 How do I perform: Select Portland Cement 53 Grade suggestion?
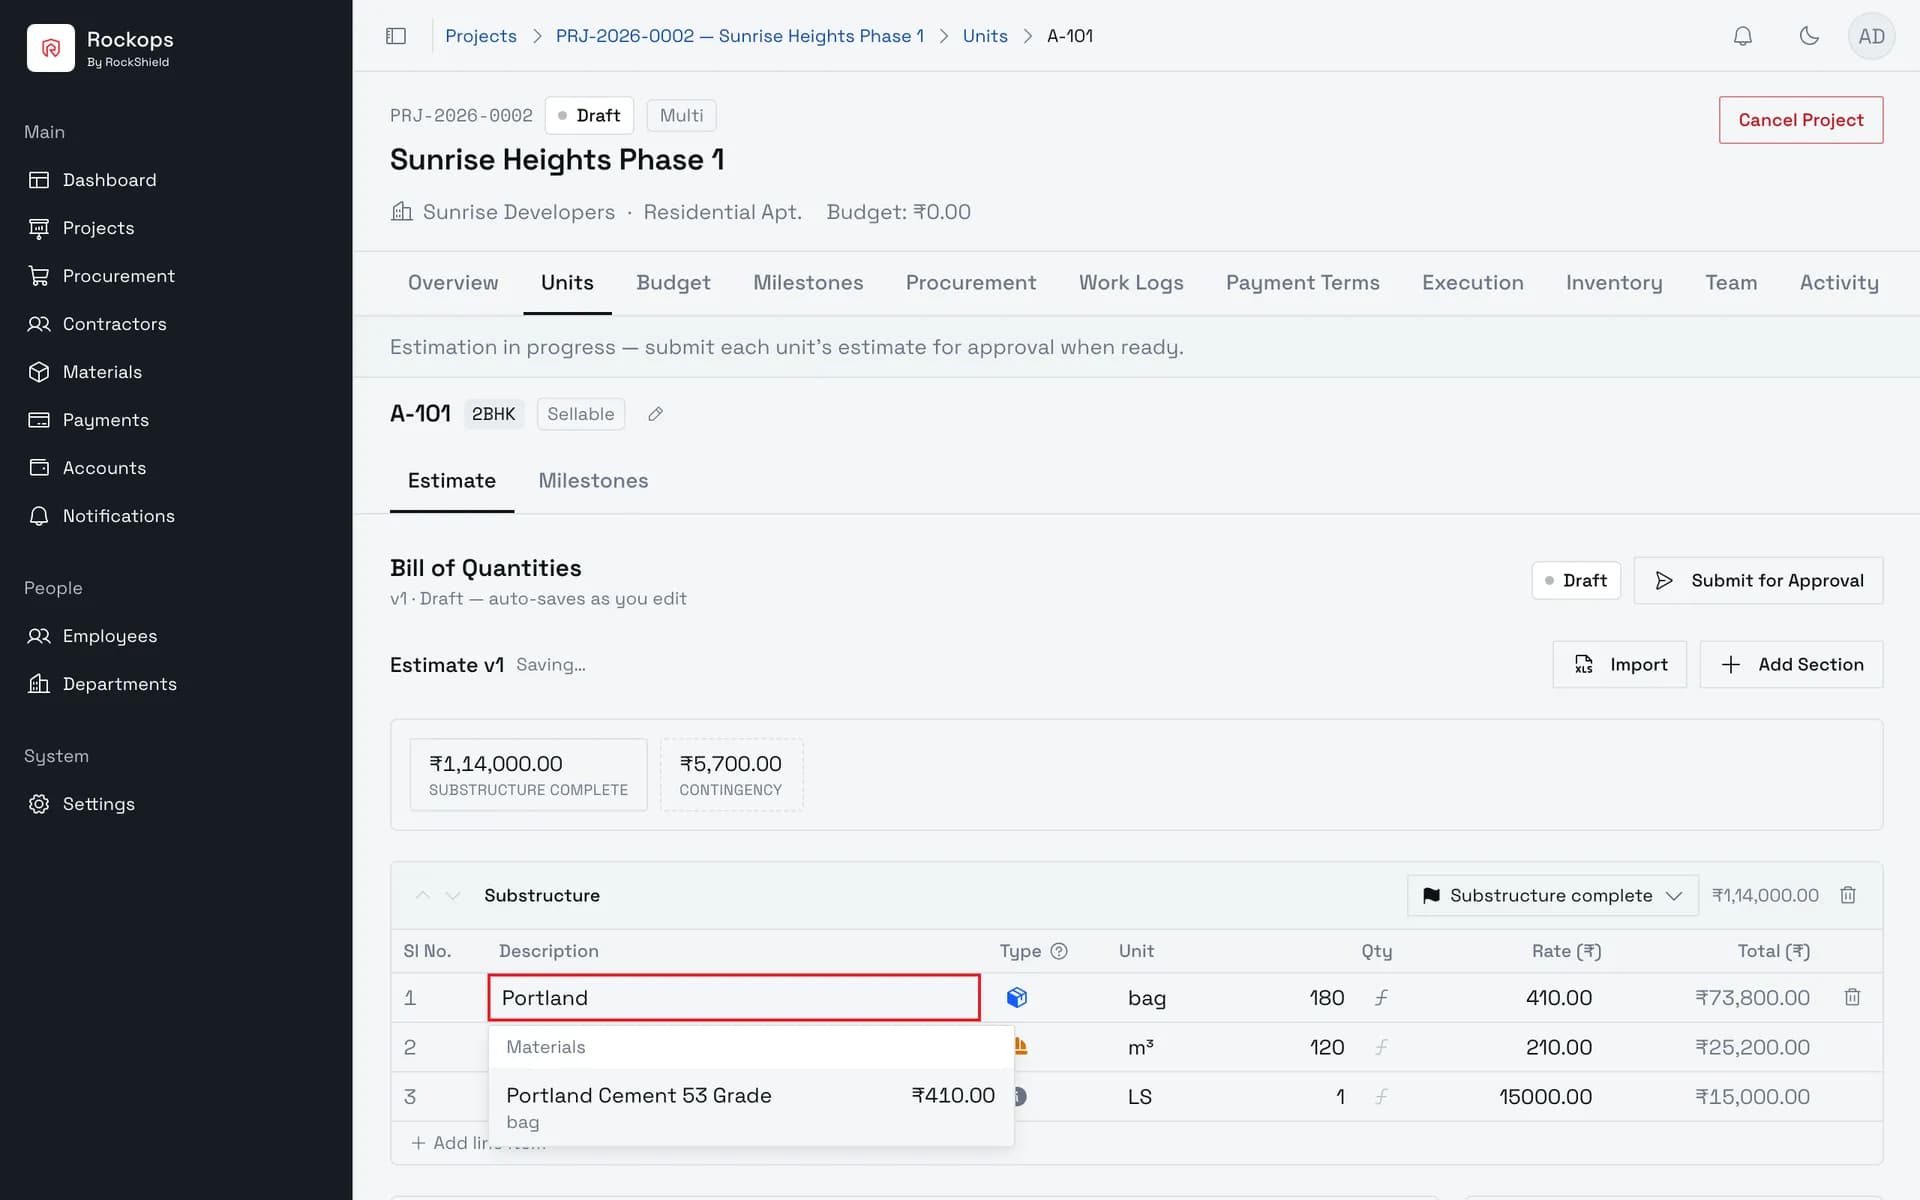[x=750, y=1107]
